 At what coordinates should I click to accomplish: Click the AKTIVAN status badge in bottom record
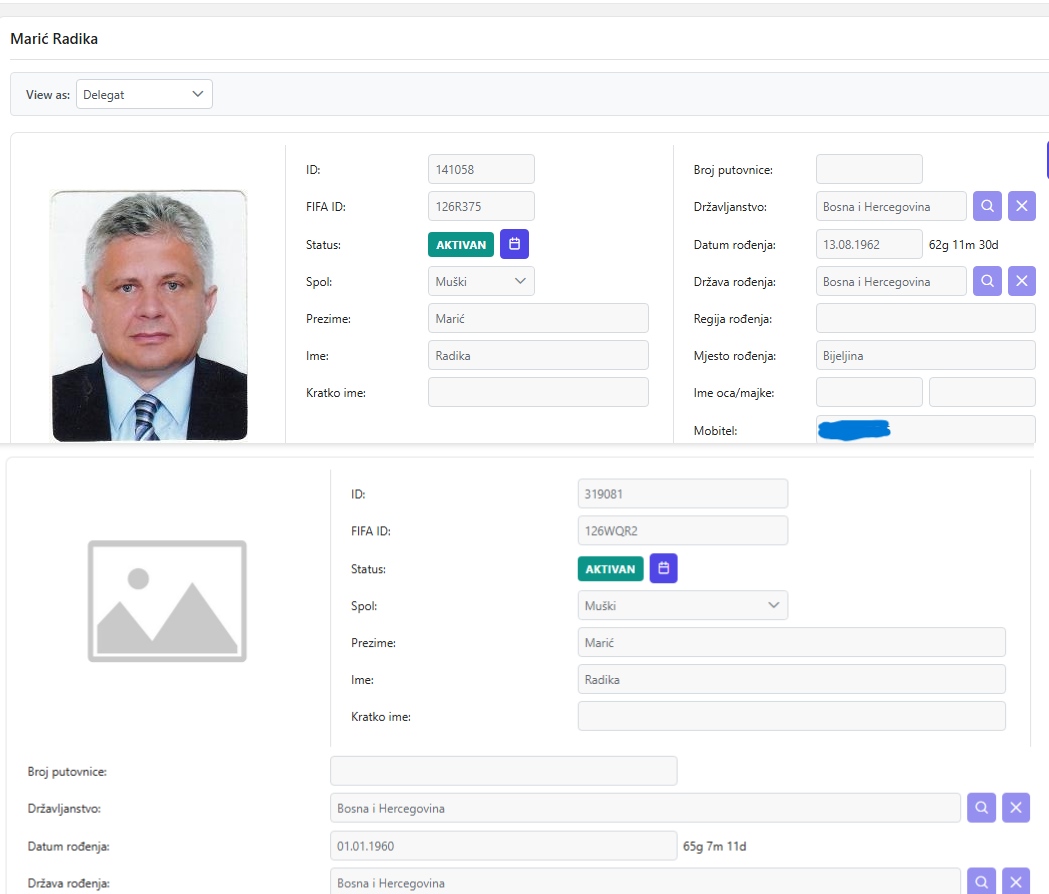coord(610,569)
